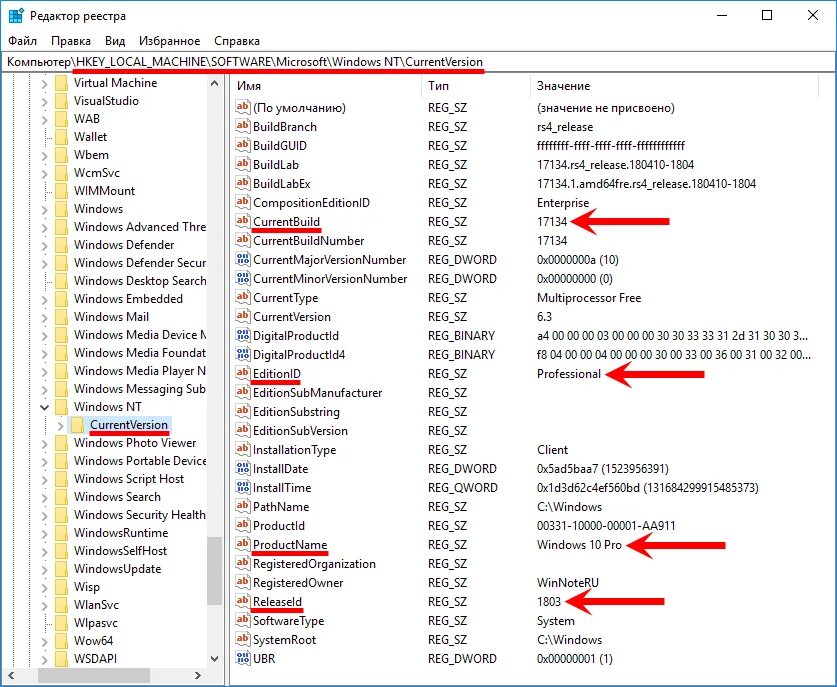Expand the Windows Script Host key

[x=45, y=479]
